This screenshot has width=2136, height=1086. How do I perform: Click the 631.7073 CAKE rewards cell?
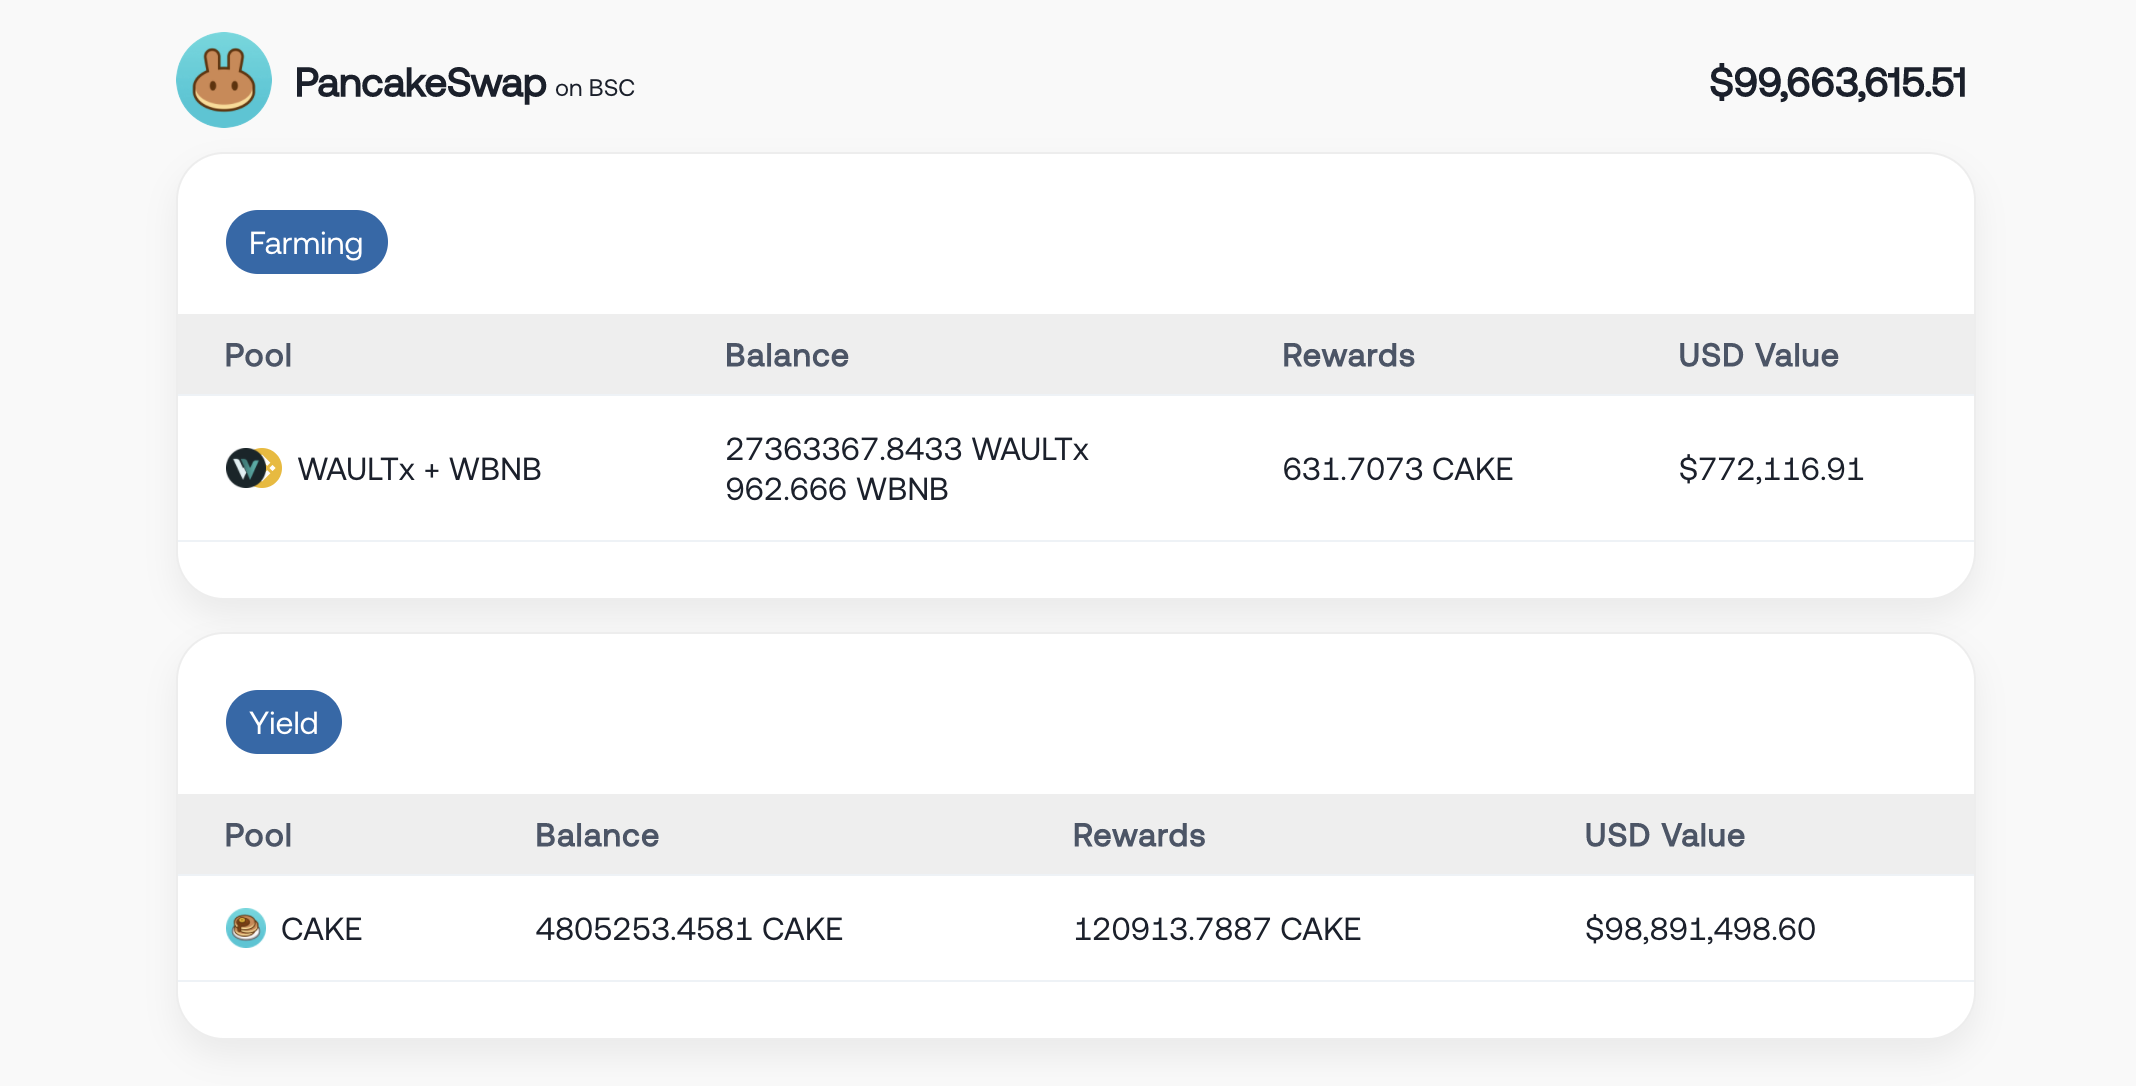pos(1397,469)
